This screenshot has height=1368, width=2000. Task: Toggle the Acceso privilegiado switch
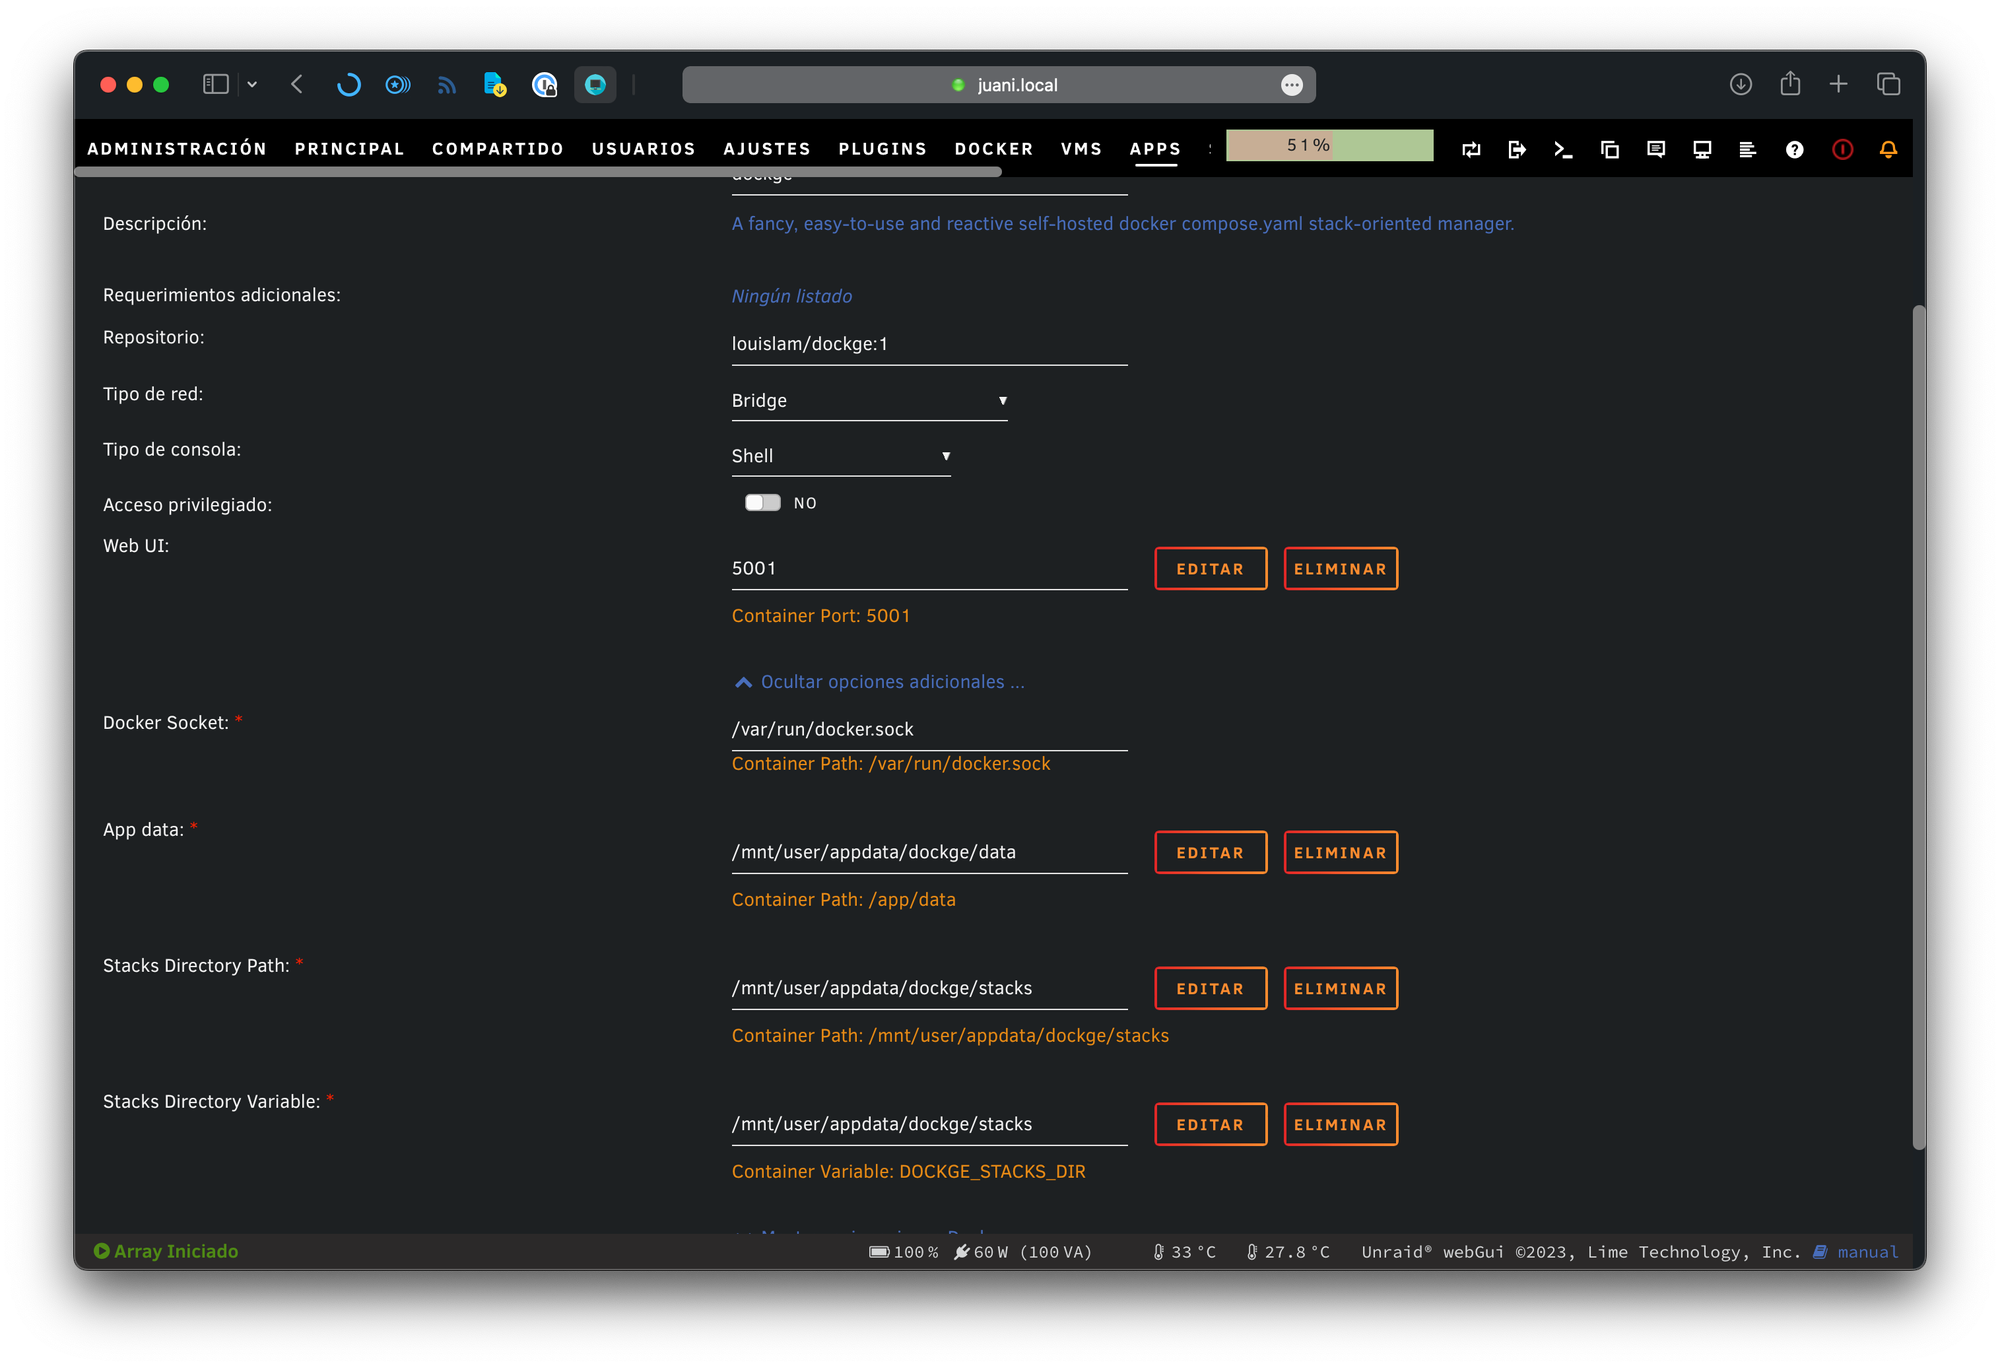[762, 503]
